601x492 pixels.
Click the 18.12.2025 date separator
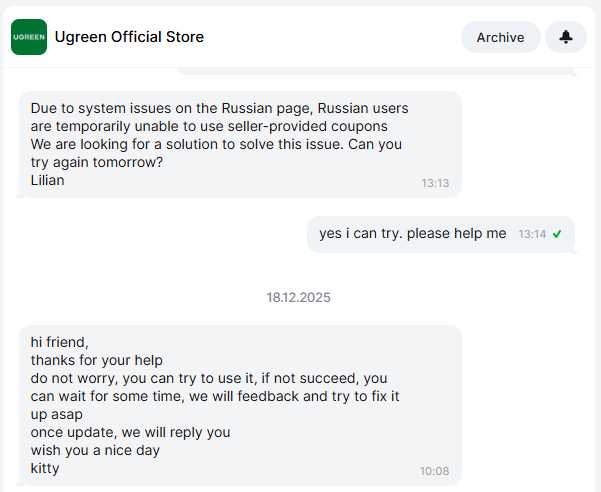click(298, 297)
